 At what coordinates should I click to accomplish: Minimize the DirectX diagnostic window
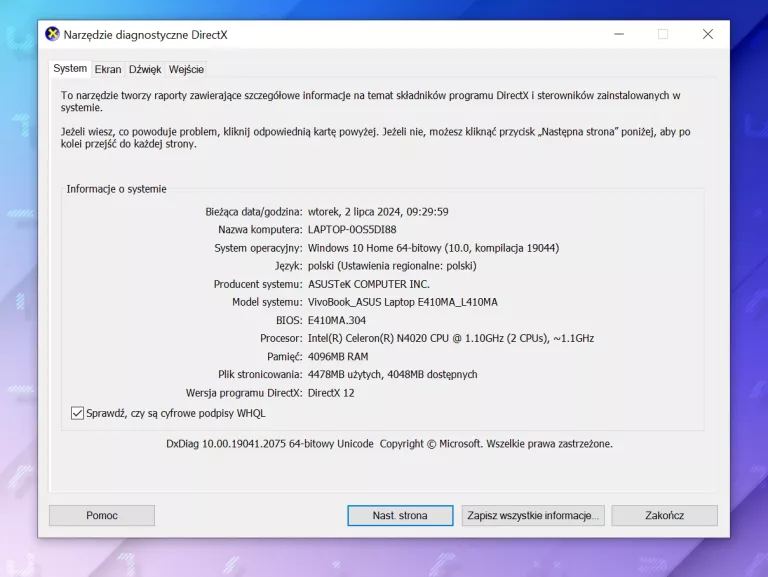pyautogui.click(x=617, y=34)
